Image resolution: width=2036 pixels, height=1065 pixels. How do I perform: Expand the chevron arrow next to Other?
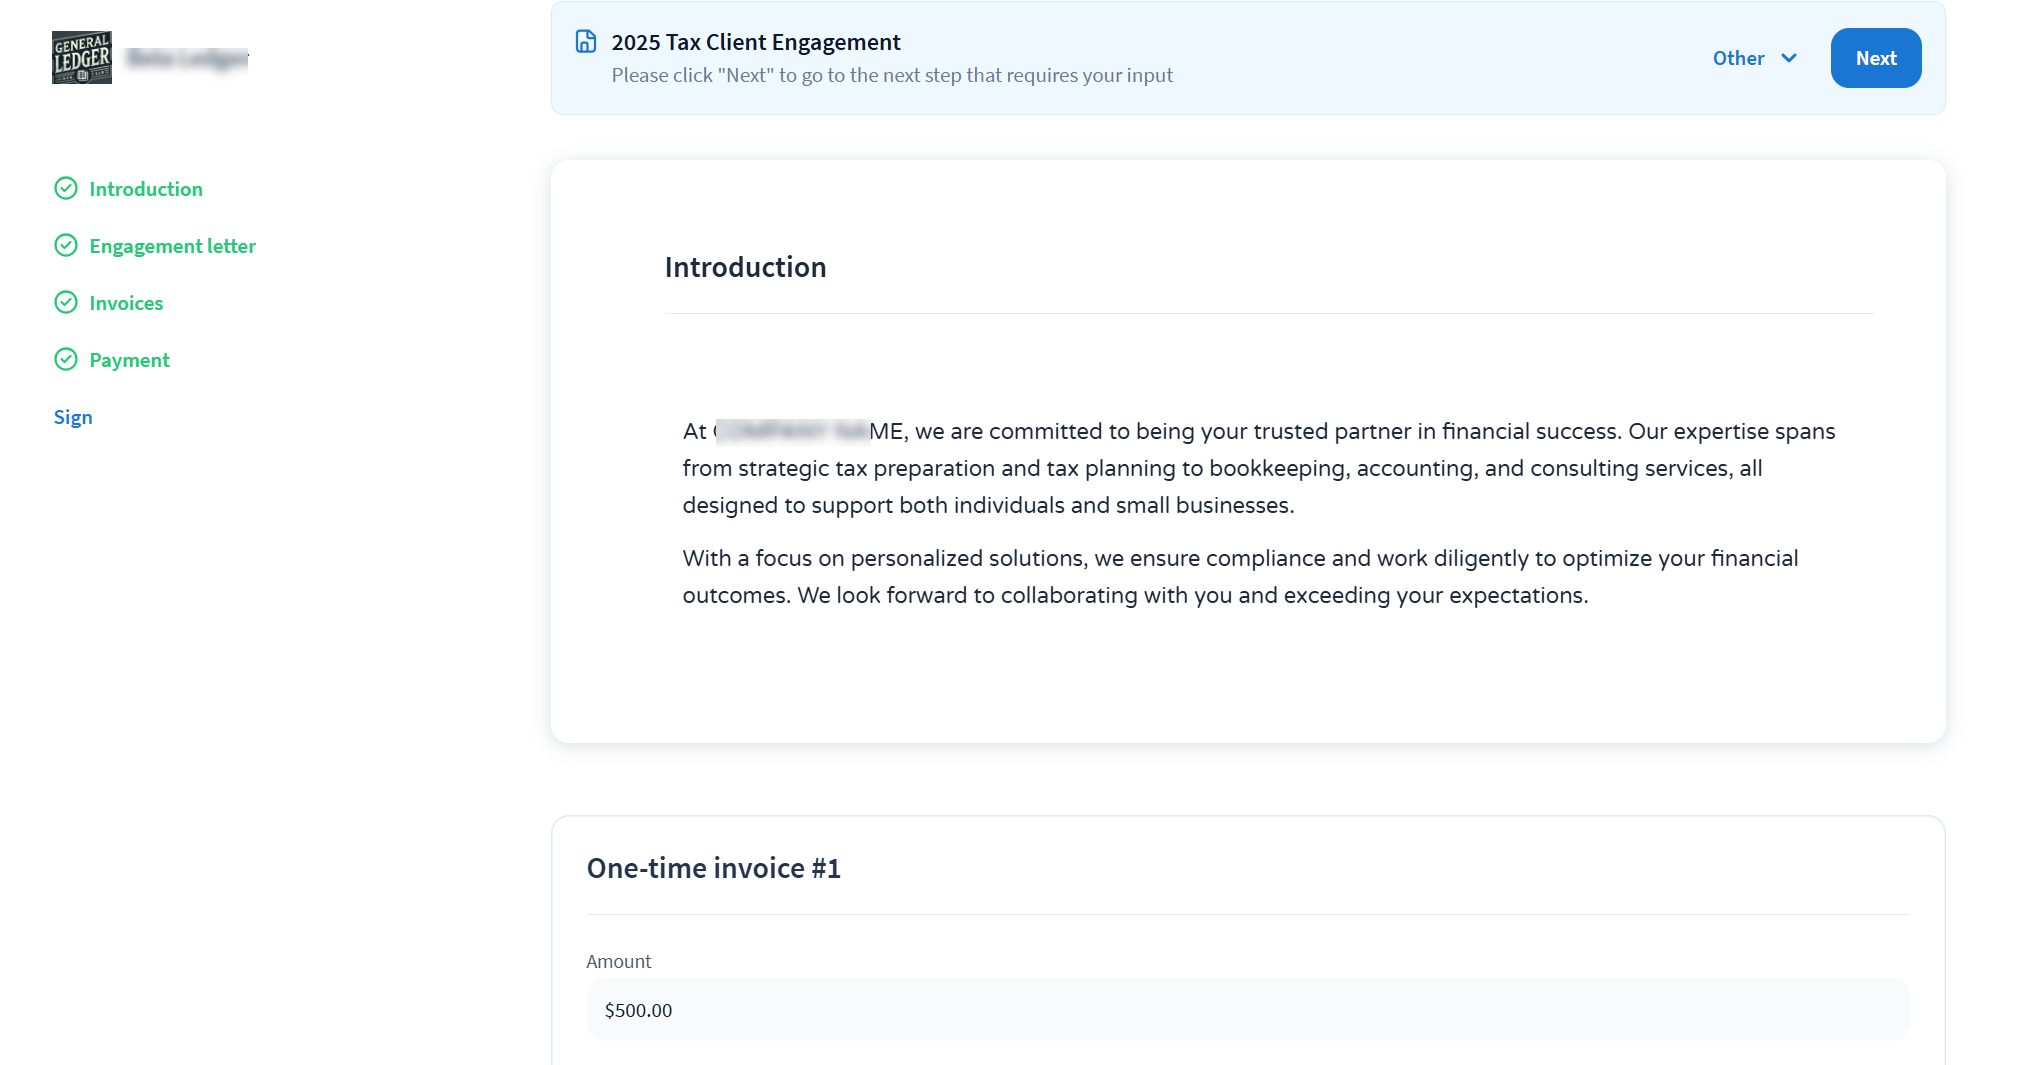[x=1789, y=58]
